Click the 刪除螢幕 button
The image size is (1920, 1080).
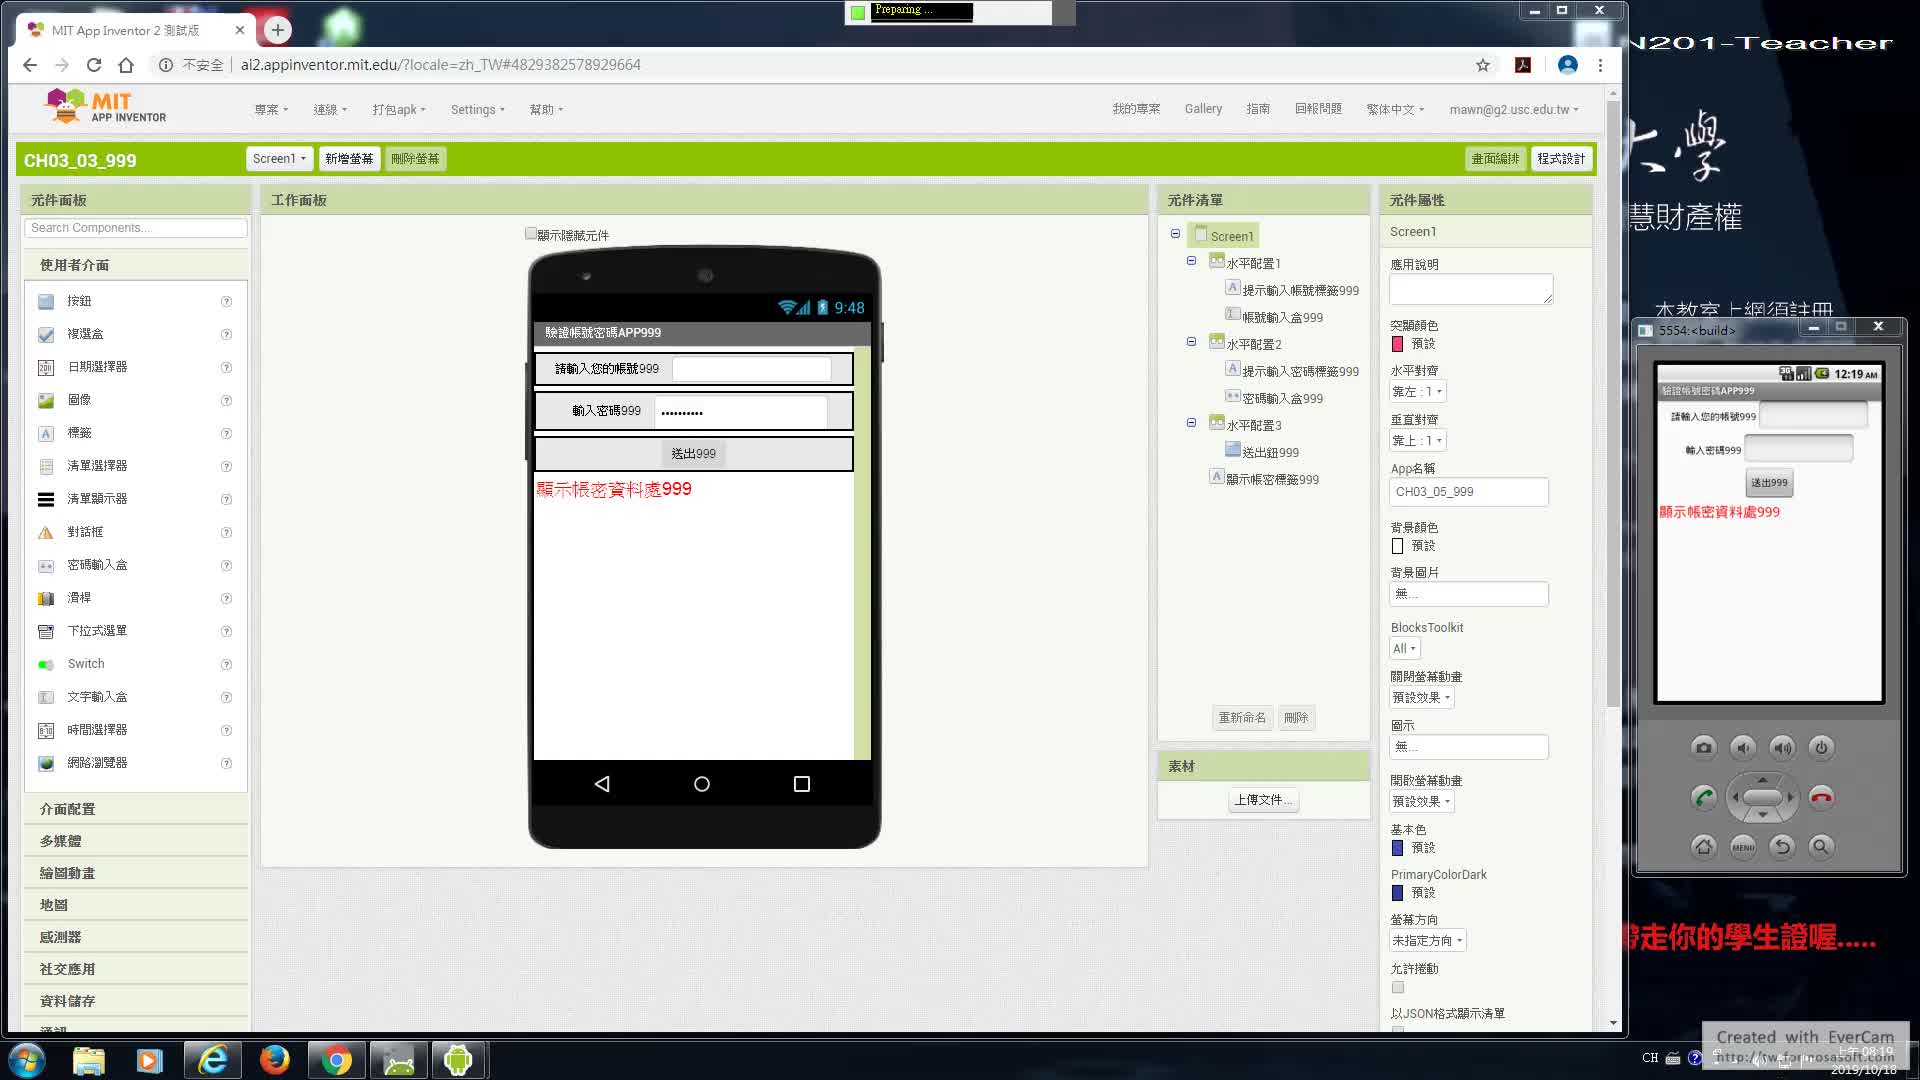pyautogui.click(x=415, y=159)
